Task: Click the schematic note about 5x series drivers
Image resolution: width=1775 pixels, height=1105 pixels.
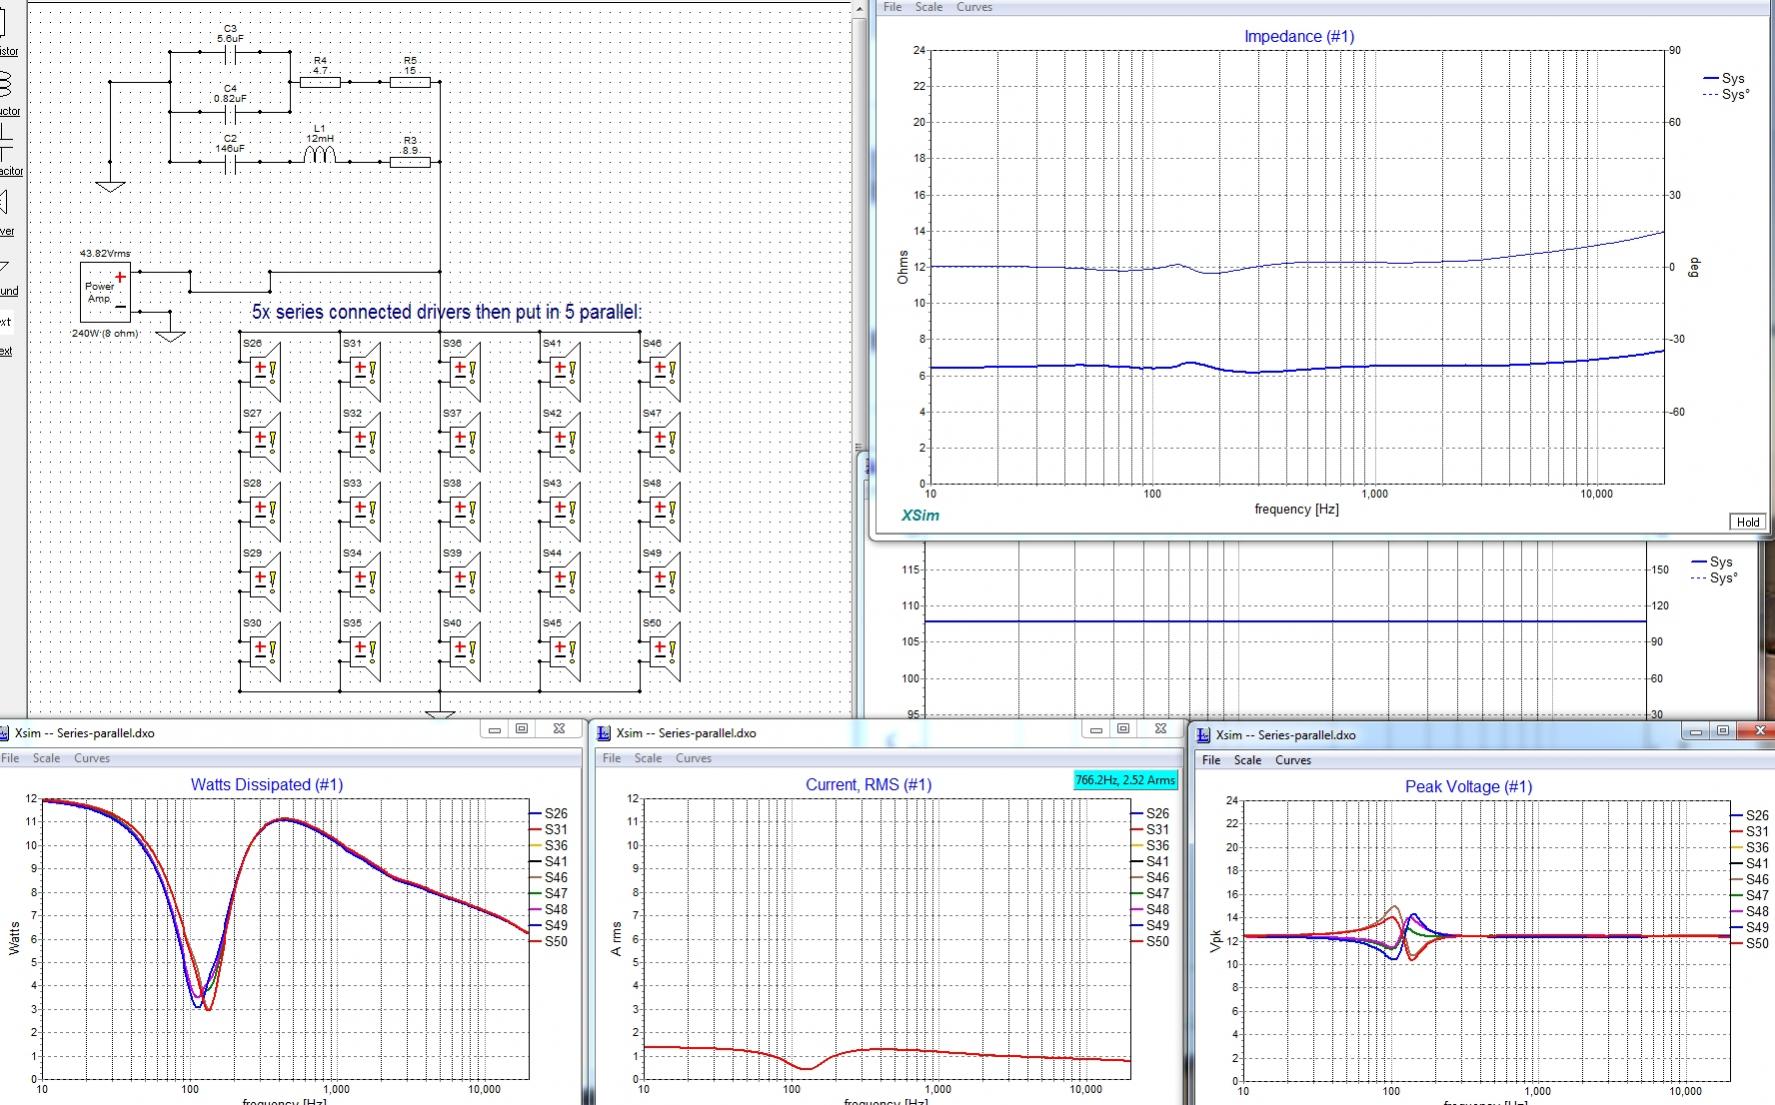Action: click(x=446, y=312)
